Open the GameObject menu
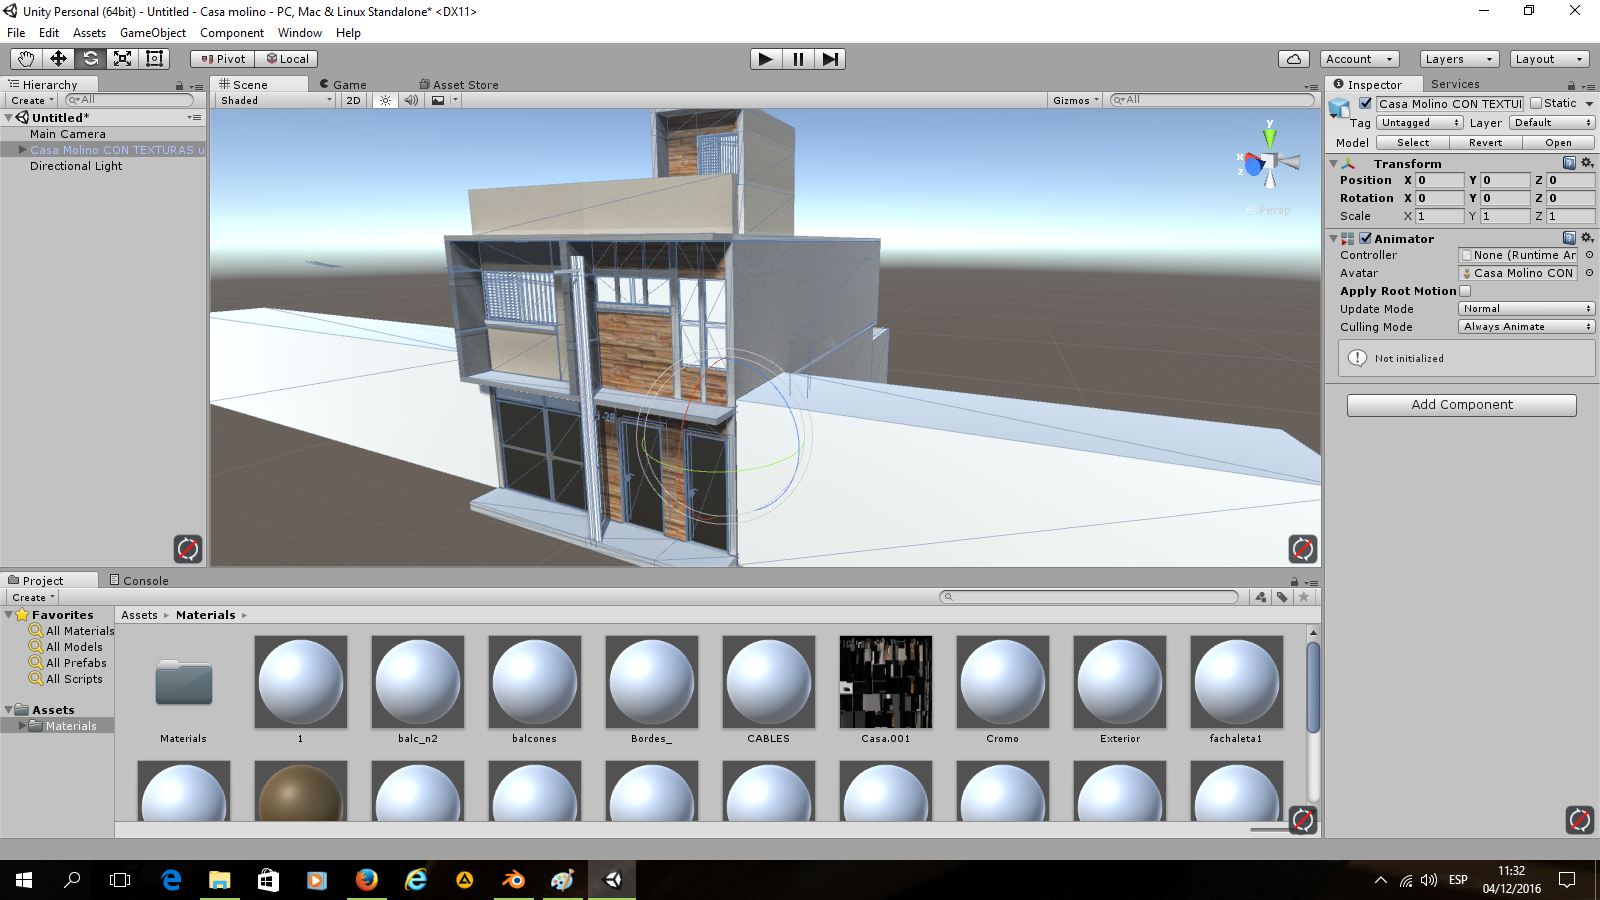This screenshot has width=1600, height=900. click(x=153, y=33)
